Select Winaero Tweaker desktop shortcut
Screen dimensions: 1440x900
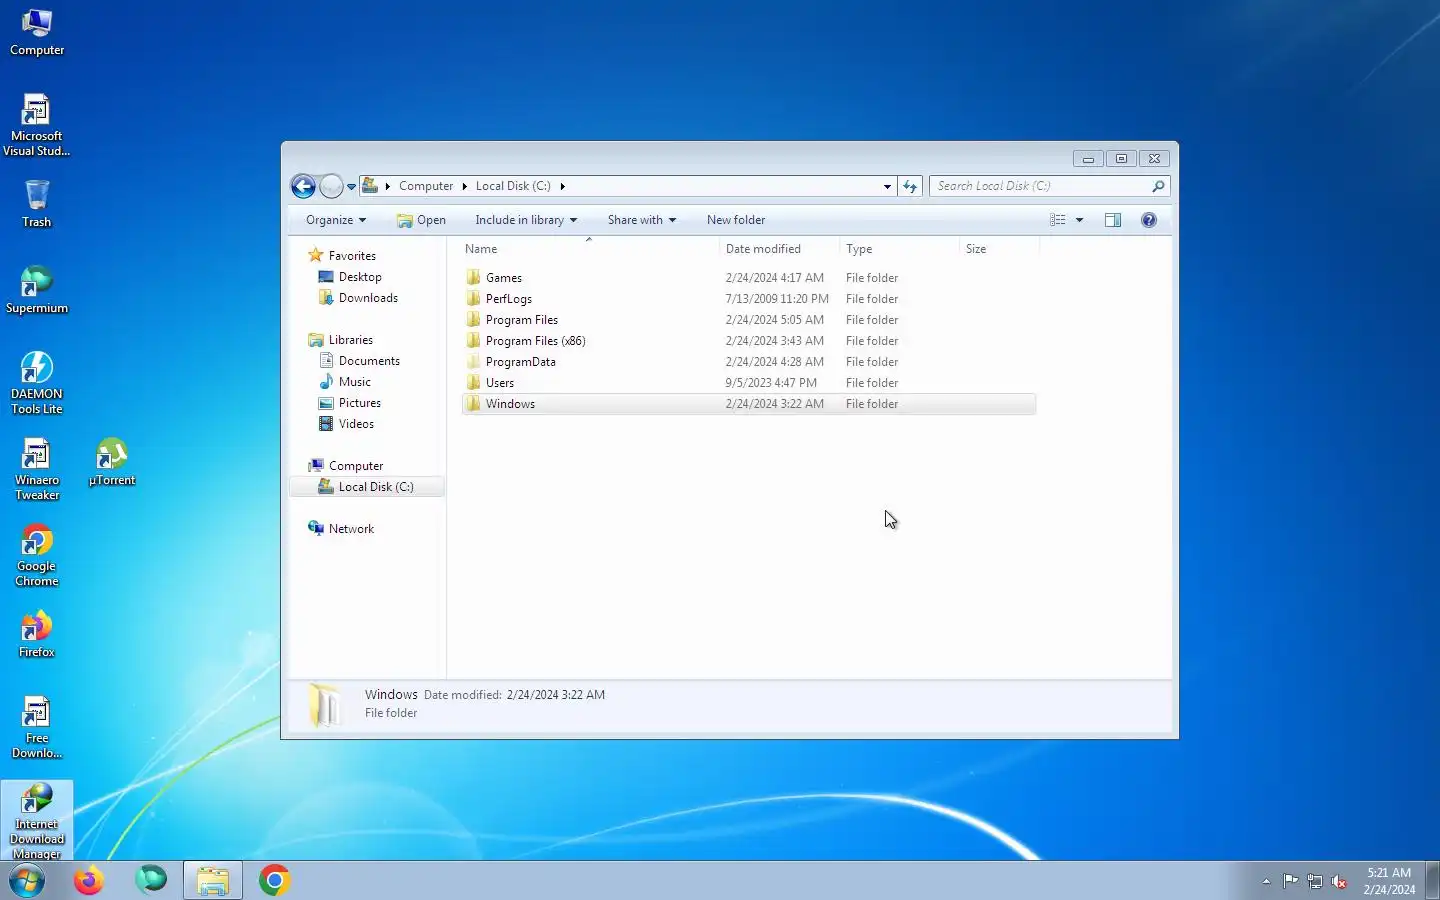pos(37,469)
